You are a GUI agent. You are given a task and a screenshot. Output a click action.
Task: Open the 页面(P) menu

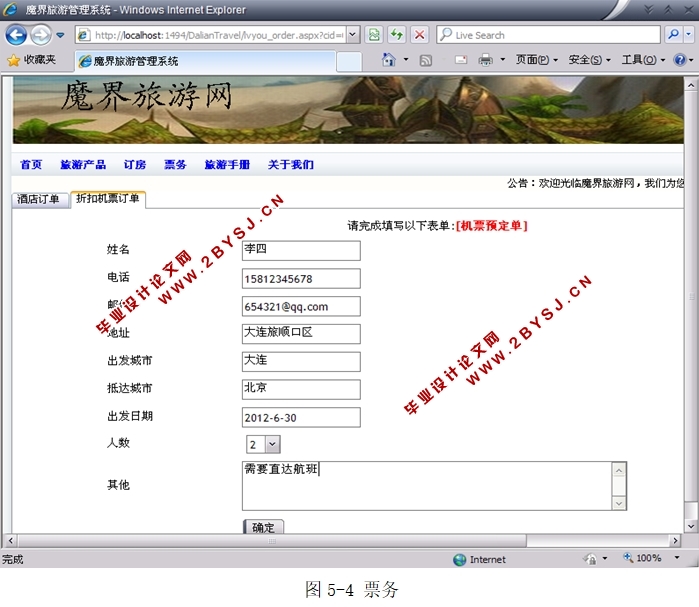(536, 60)
